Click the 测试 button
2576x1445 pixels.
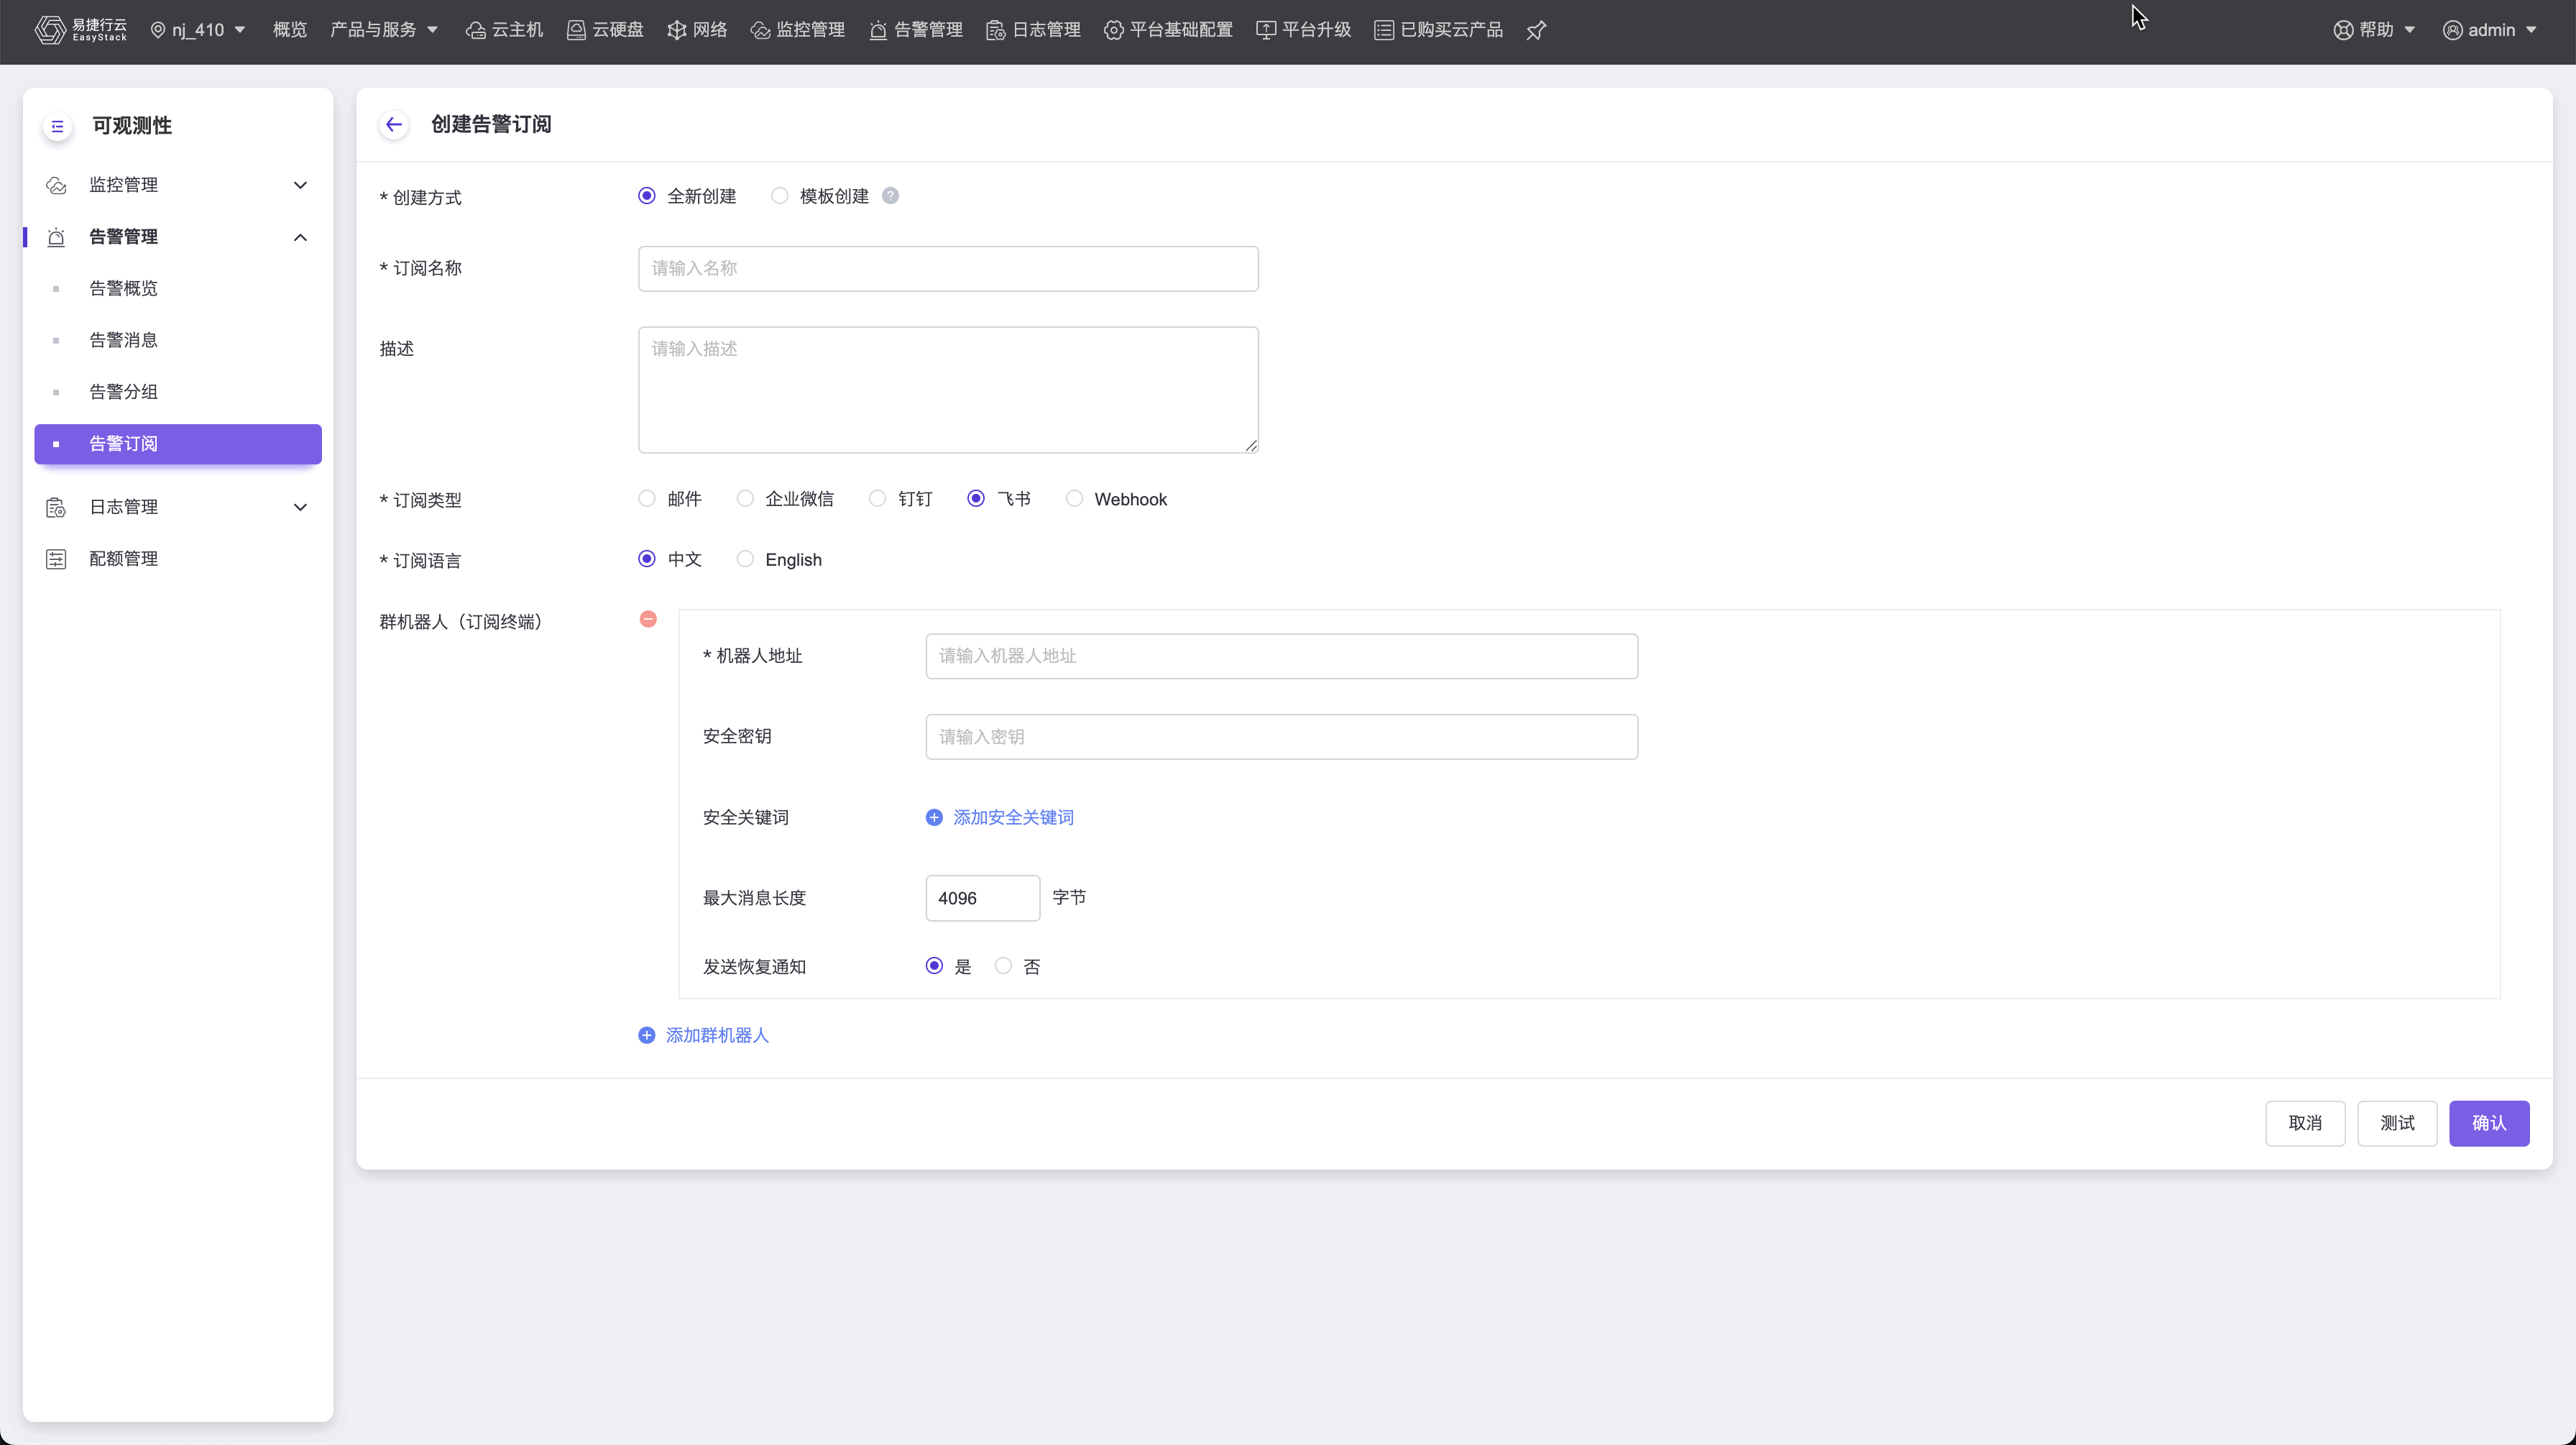2396,1123
